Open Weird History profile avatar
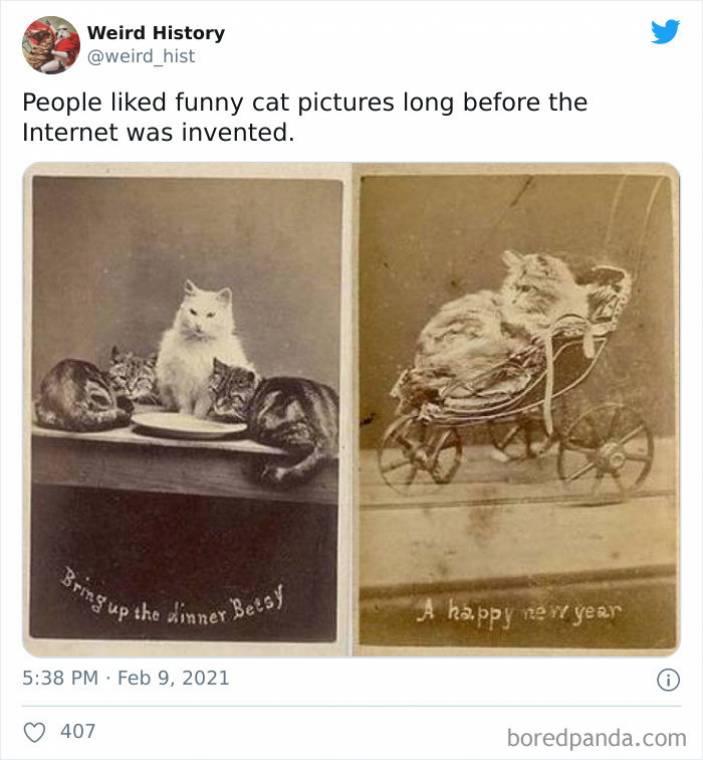 click(51, 45)
